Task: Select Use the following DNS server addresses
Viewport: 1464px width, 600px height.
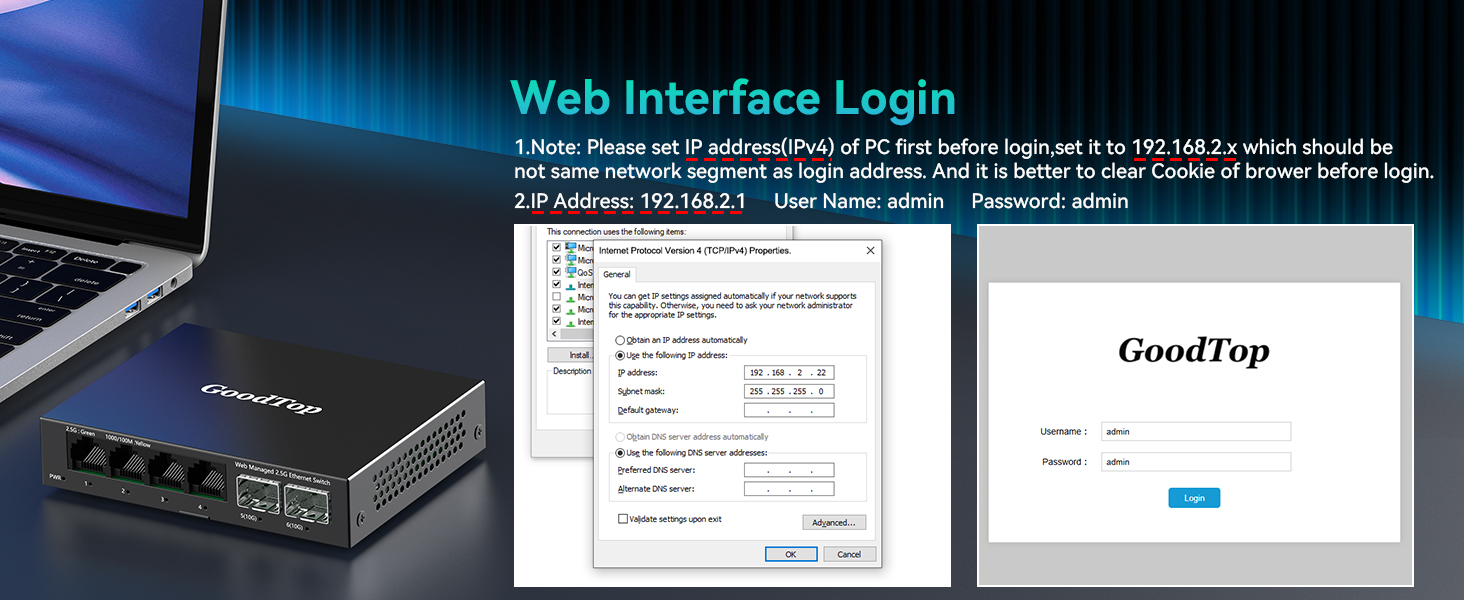Action: tap(620, 453)
